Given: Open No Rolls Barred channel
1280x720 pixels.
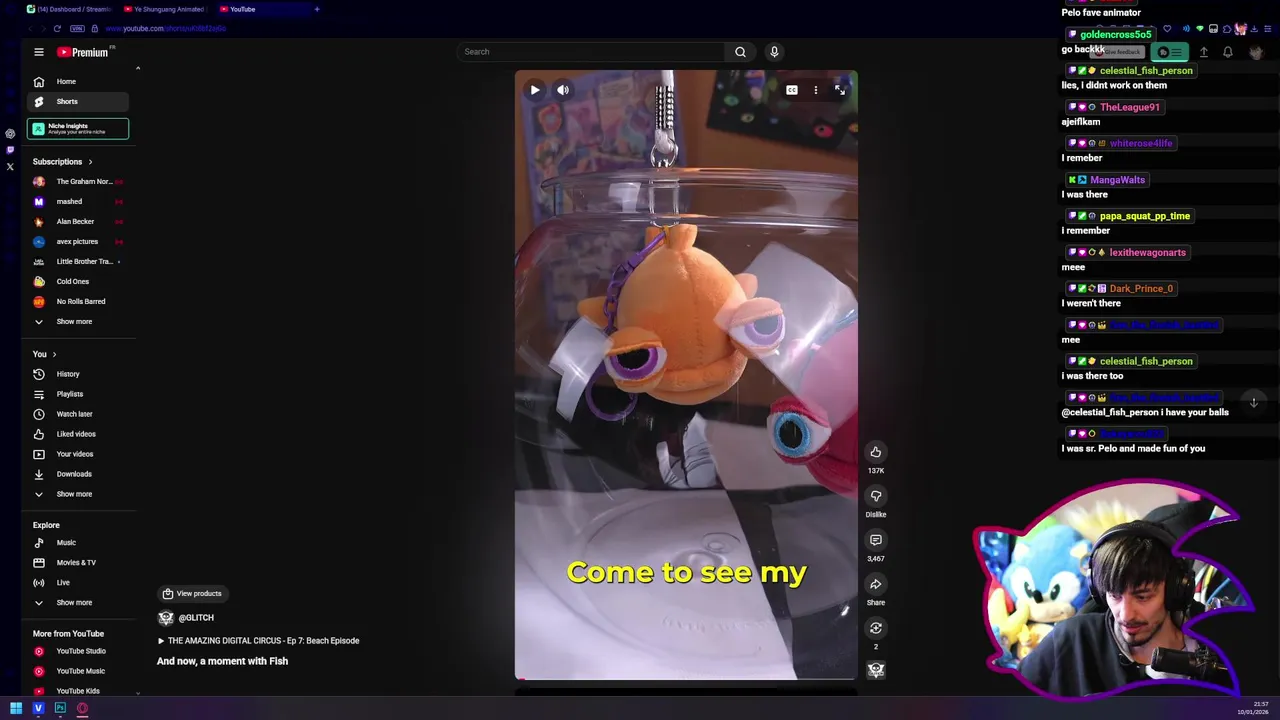Looking at the screenshot, I should 78,301.
